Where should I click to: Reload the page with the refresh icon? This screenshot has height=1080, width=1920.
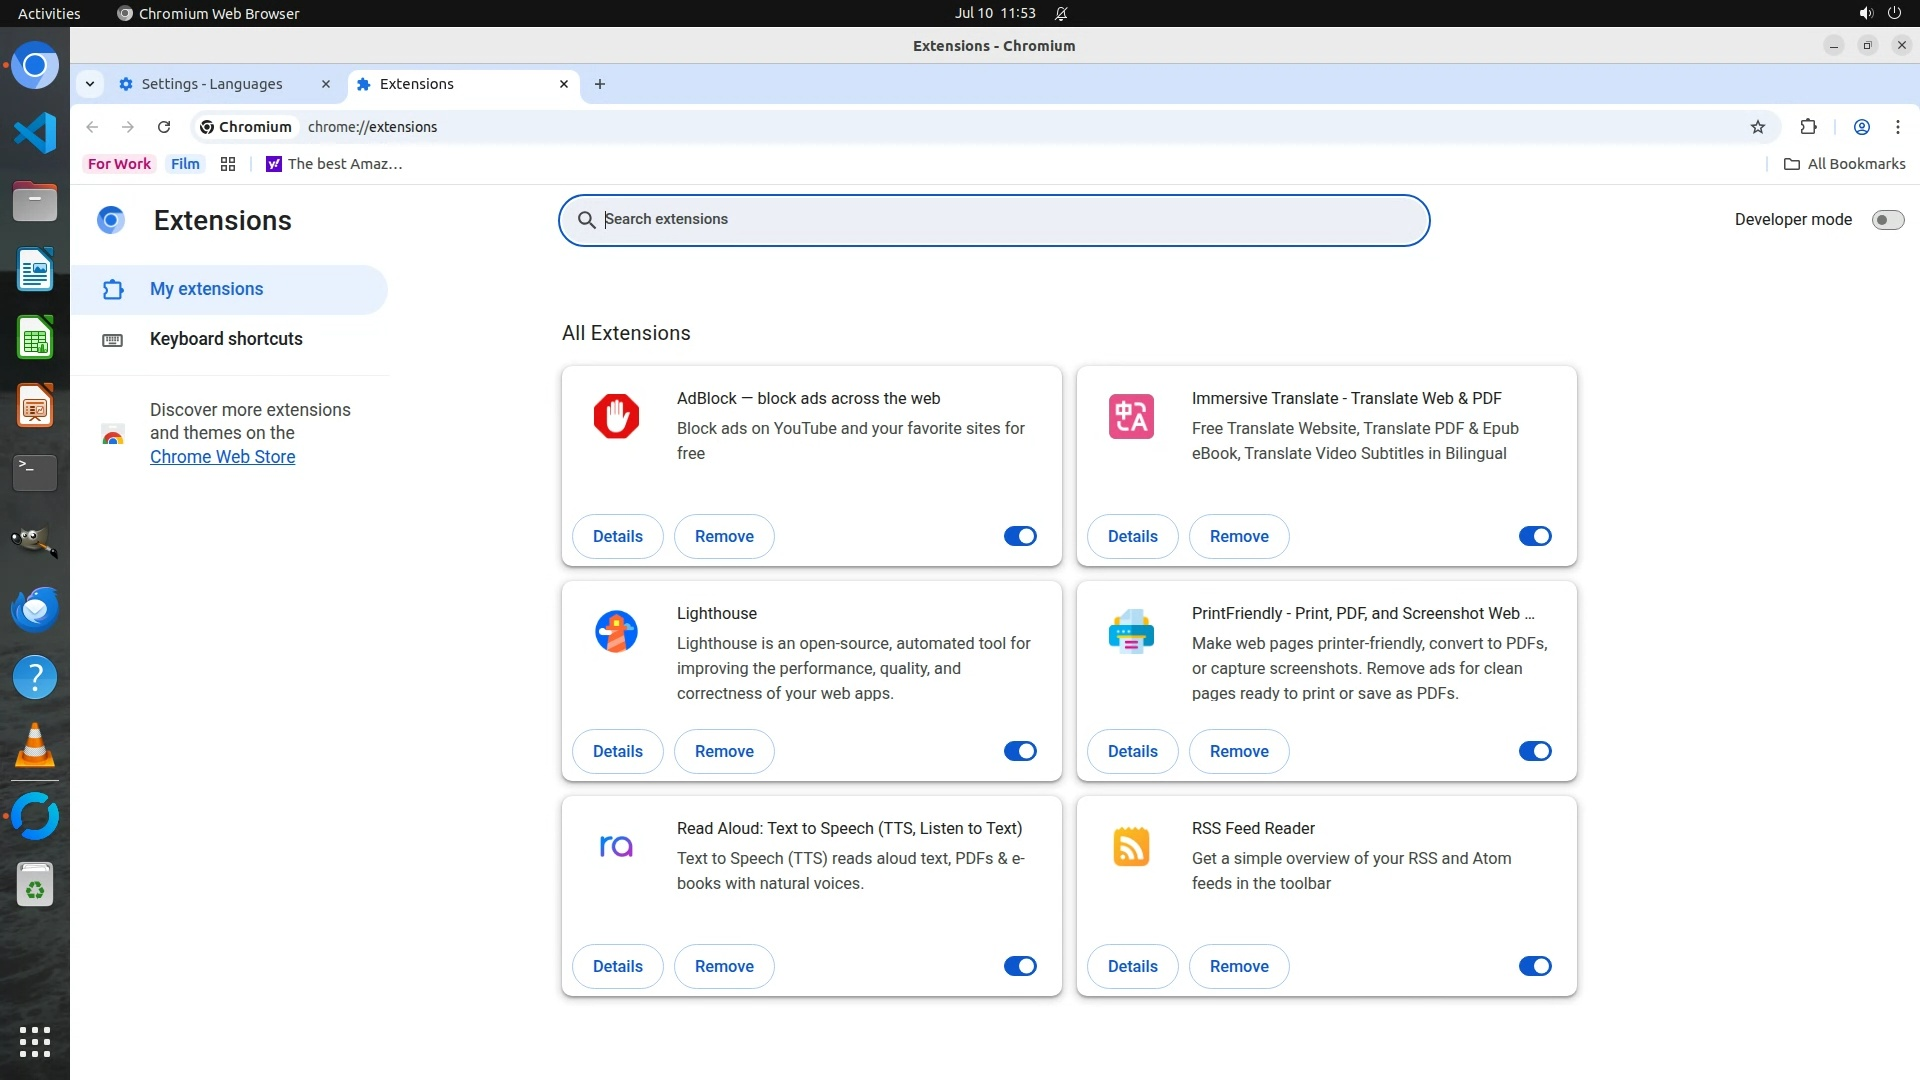pyautogui.click(x=164, y=127)
